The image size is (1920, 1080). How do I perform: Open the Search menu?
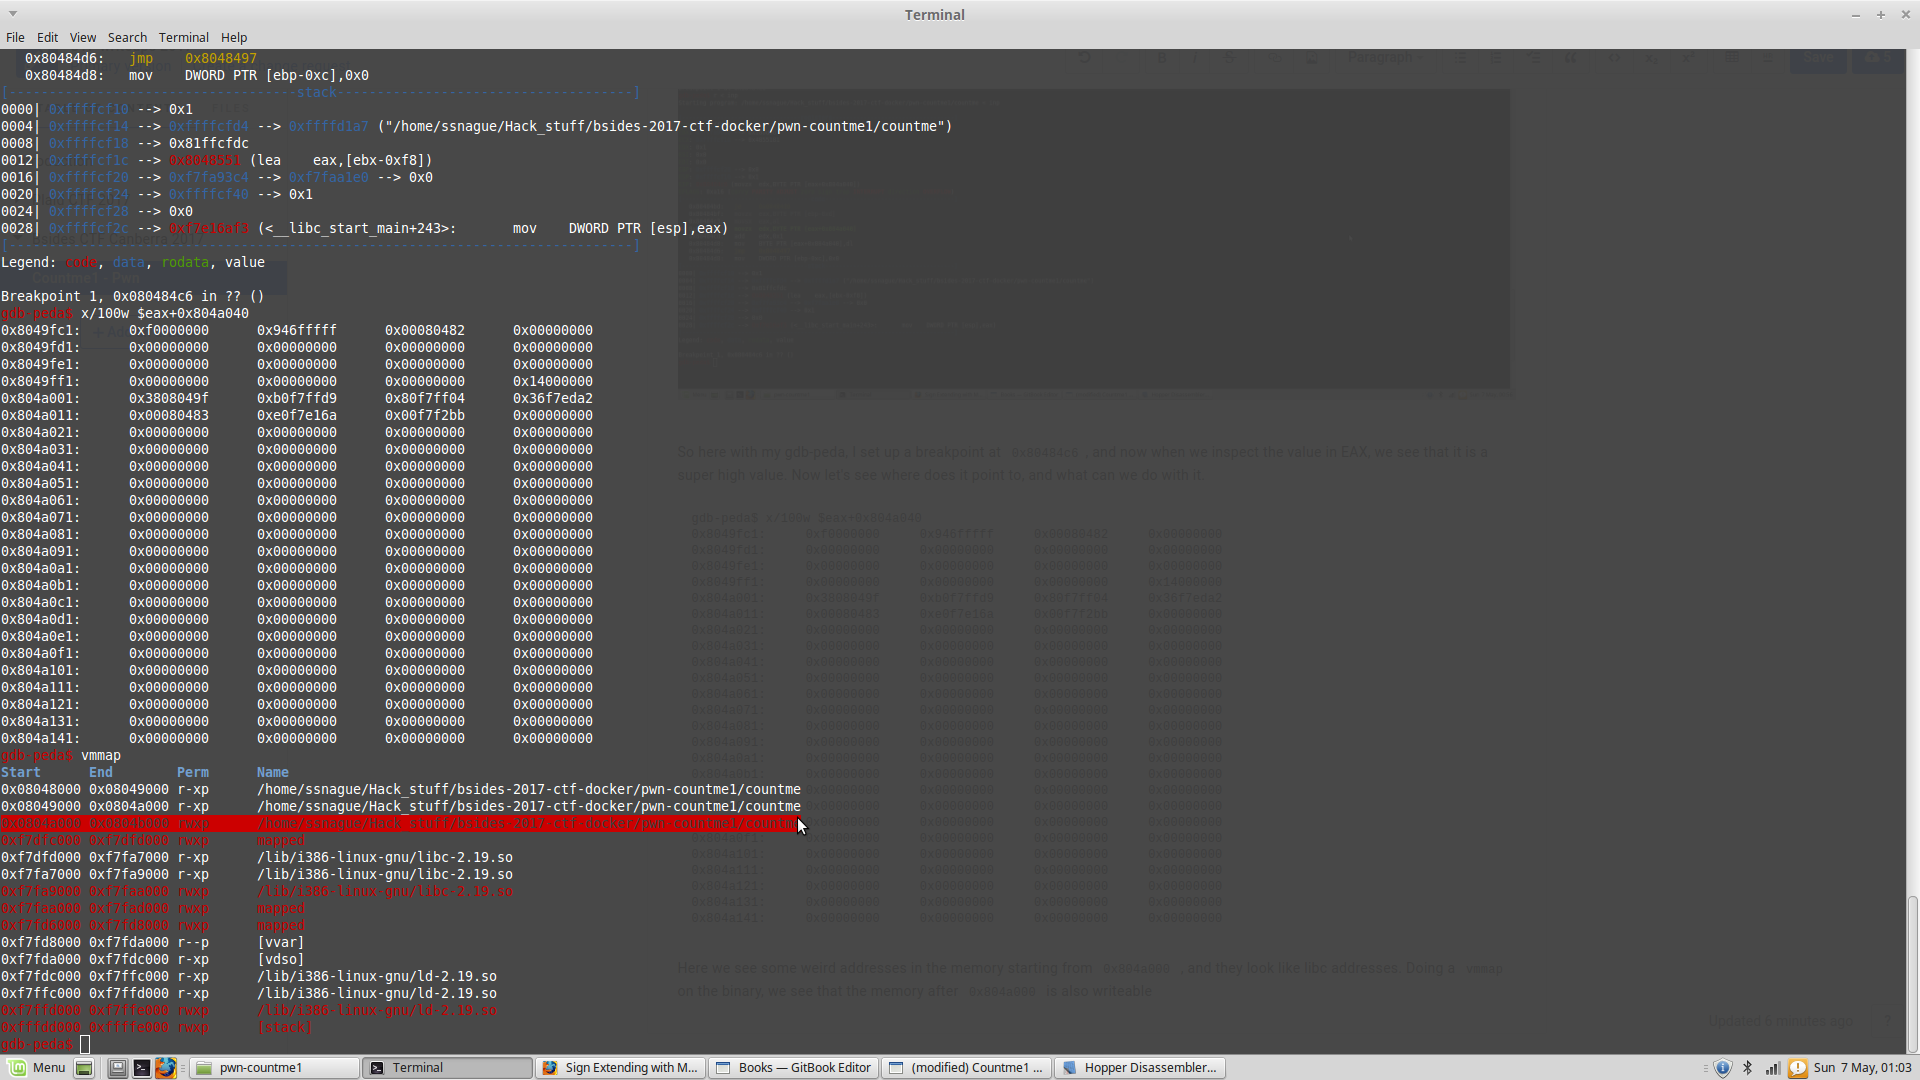pyautogui.click(x=127, y=37)
